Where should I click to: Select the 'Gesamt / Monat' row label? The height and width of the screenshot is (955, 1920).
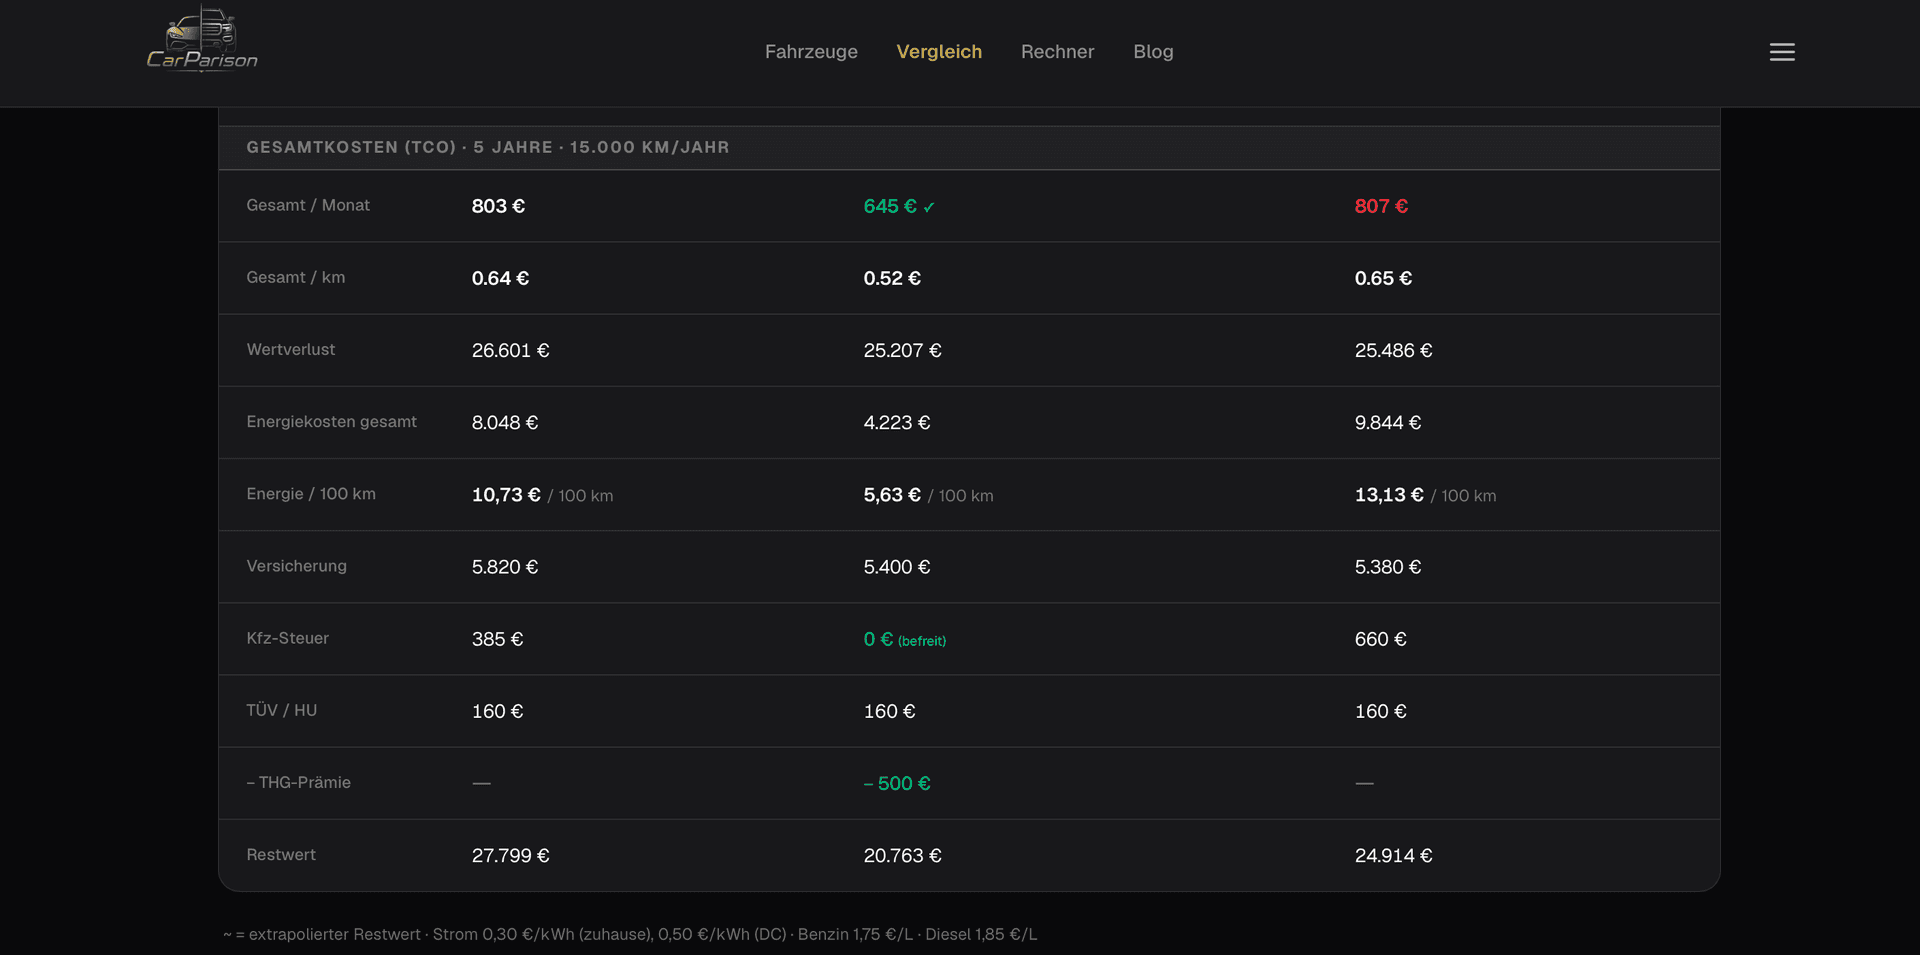click(308, 205)
